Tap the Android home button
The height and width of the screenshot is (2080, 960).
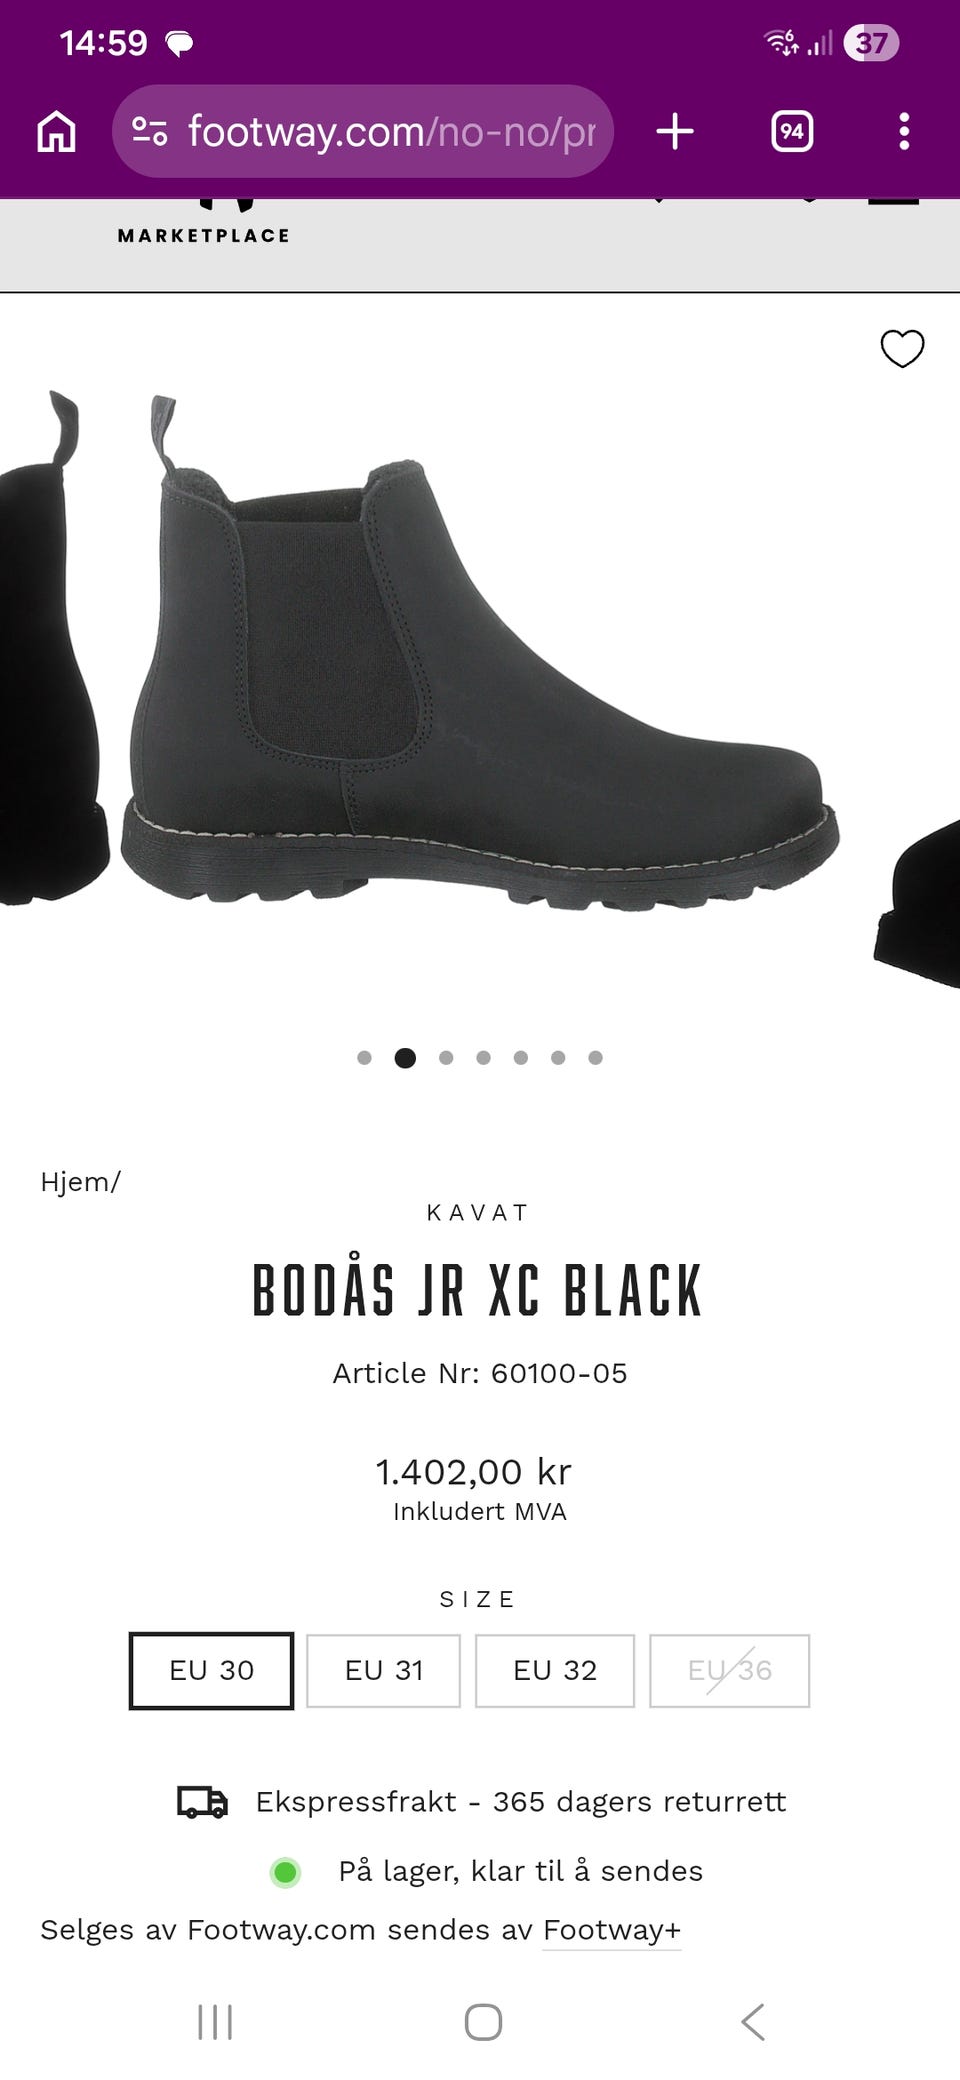click(483, 2021)
